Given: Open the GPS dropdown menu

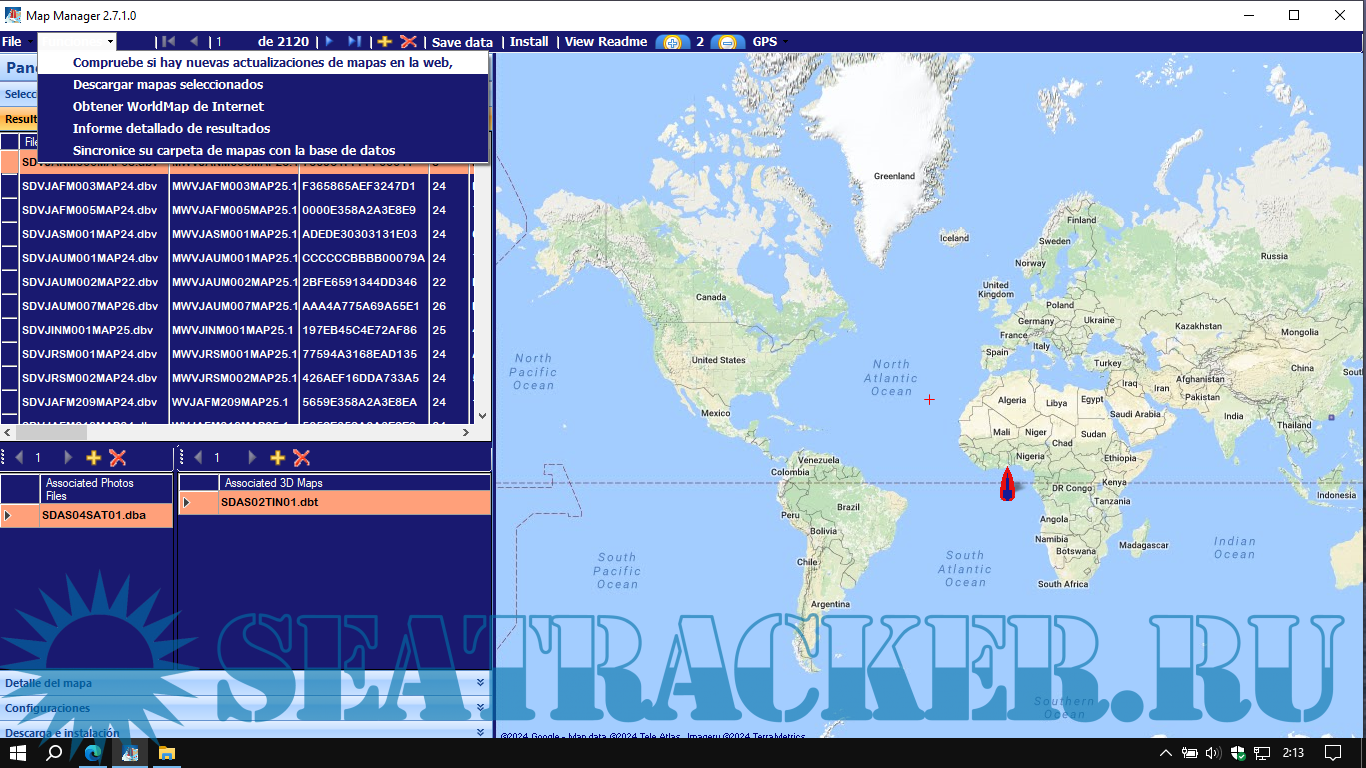Looking at the screenshot, I should tap(769, 42).
